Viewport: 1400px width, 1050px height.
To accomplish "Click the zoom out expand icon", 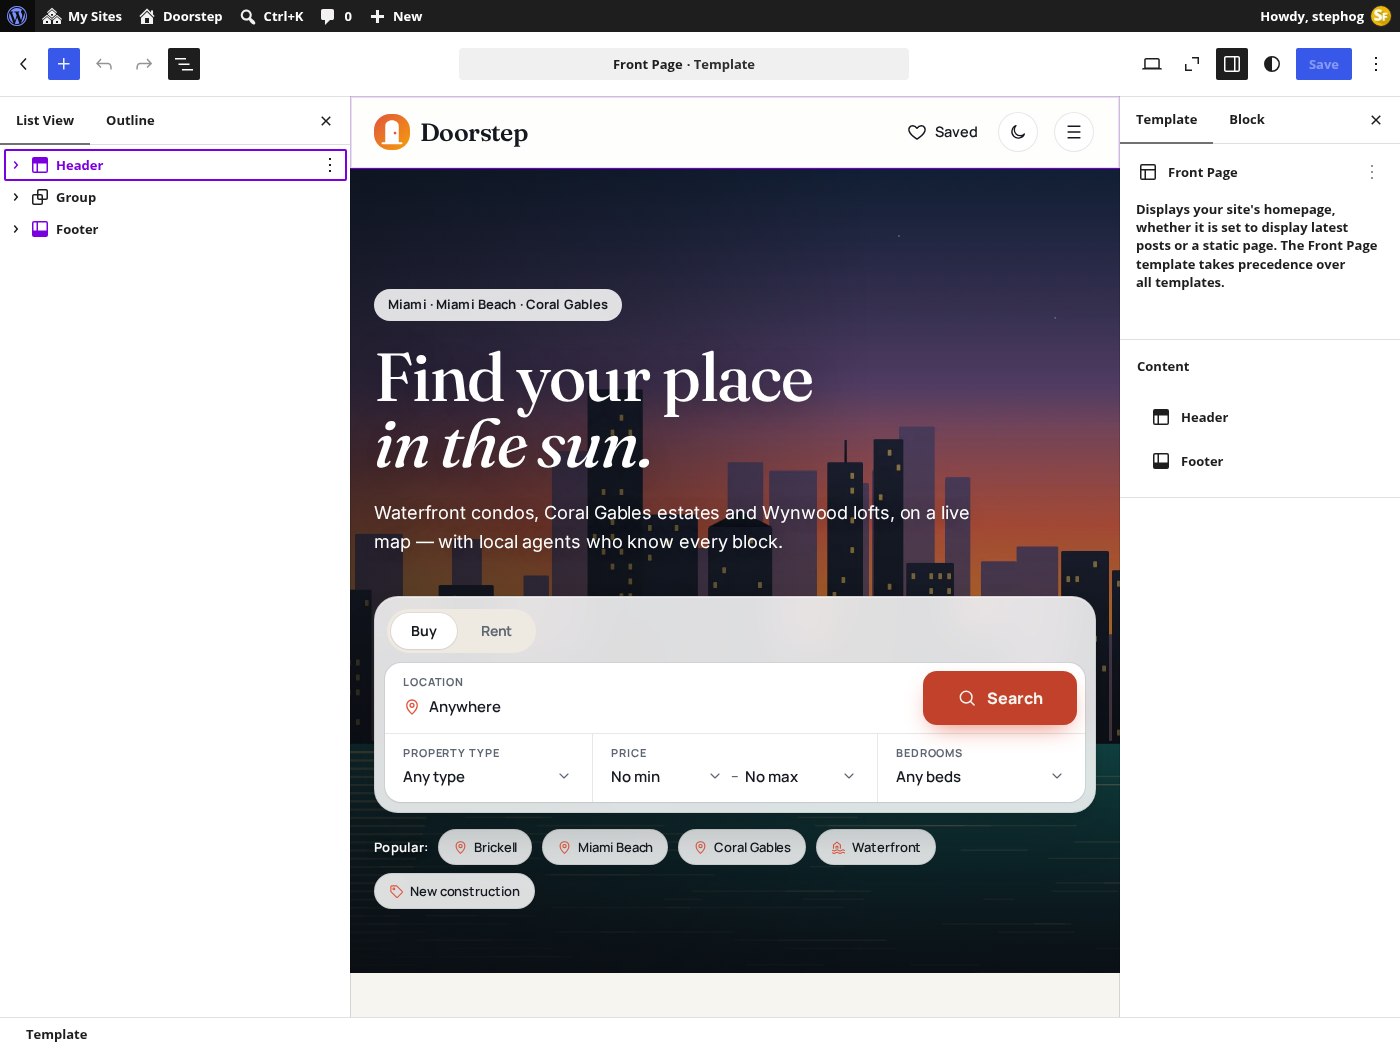I will point(1192,64).
